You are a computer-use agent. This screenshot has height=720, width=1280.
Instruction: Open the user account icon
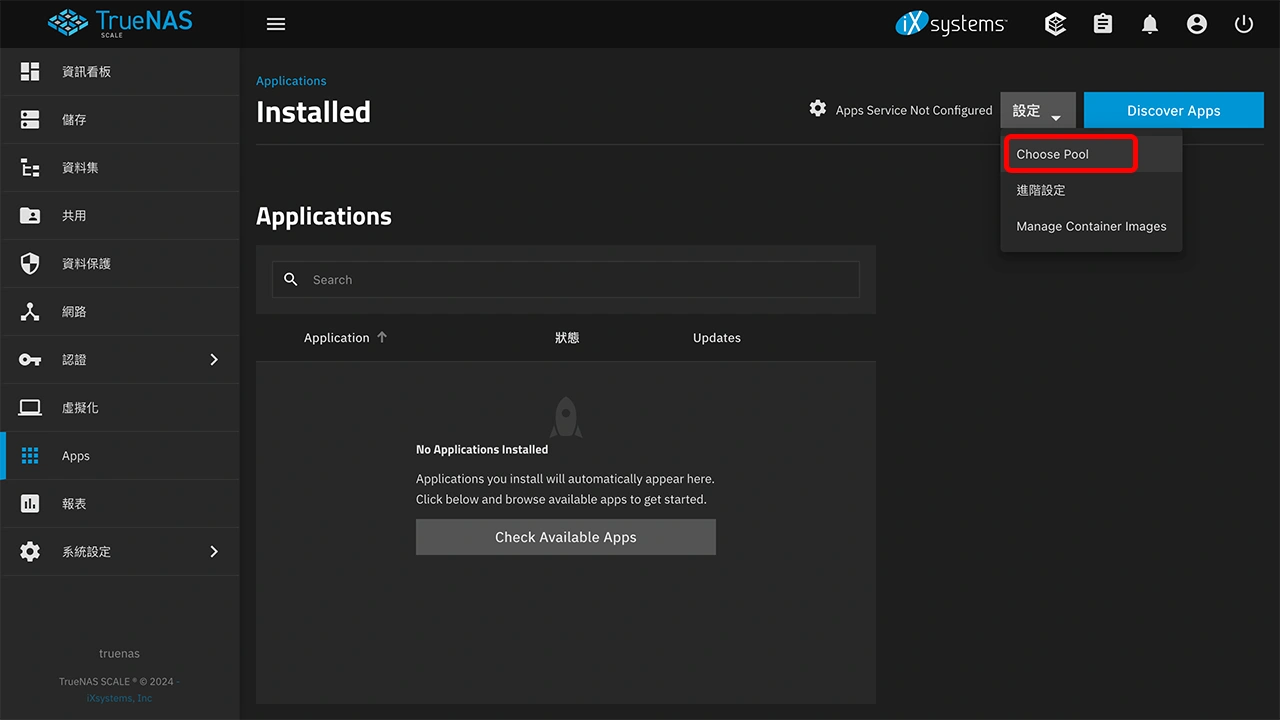click(1197, 24)
